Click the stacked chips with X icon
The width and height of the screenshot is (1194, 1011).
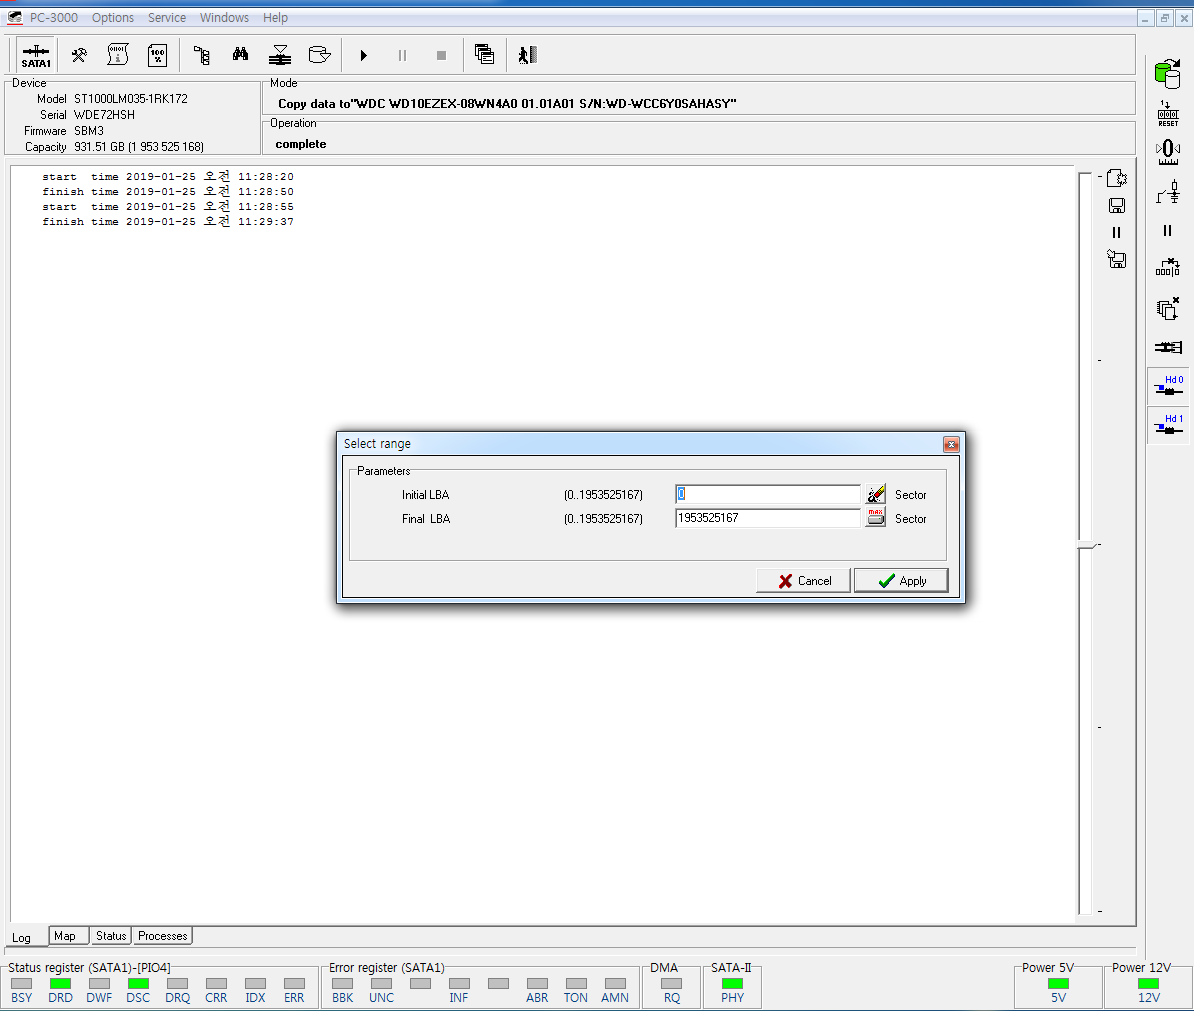(x=1168, y=308)
